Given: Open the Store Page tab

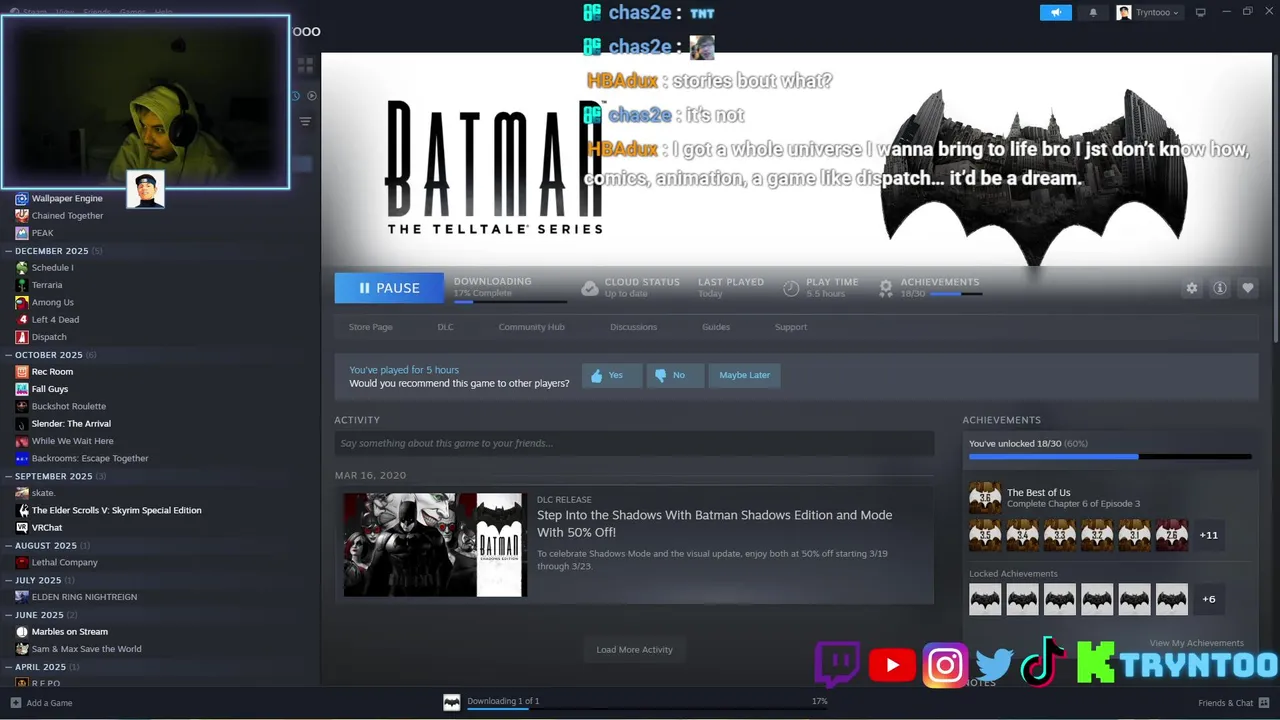Looking at the screenshot, I should (370, 327).
